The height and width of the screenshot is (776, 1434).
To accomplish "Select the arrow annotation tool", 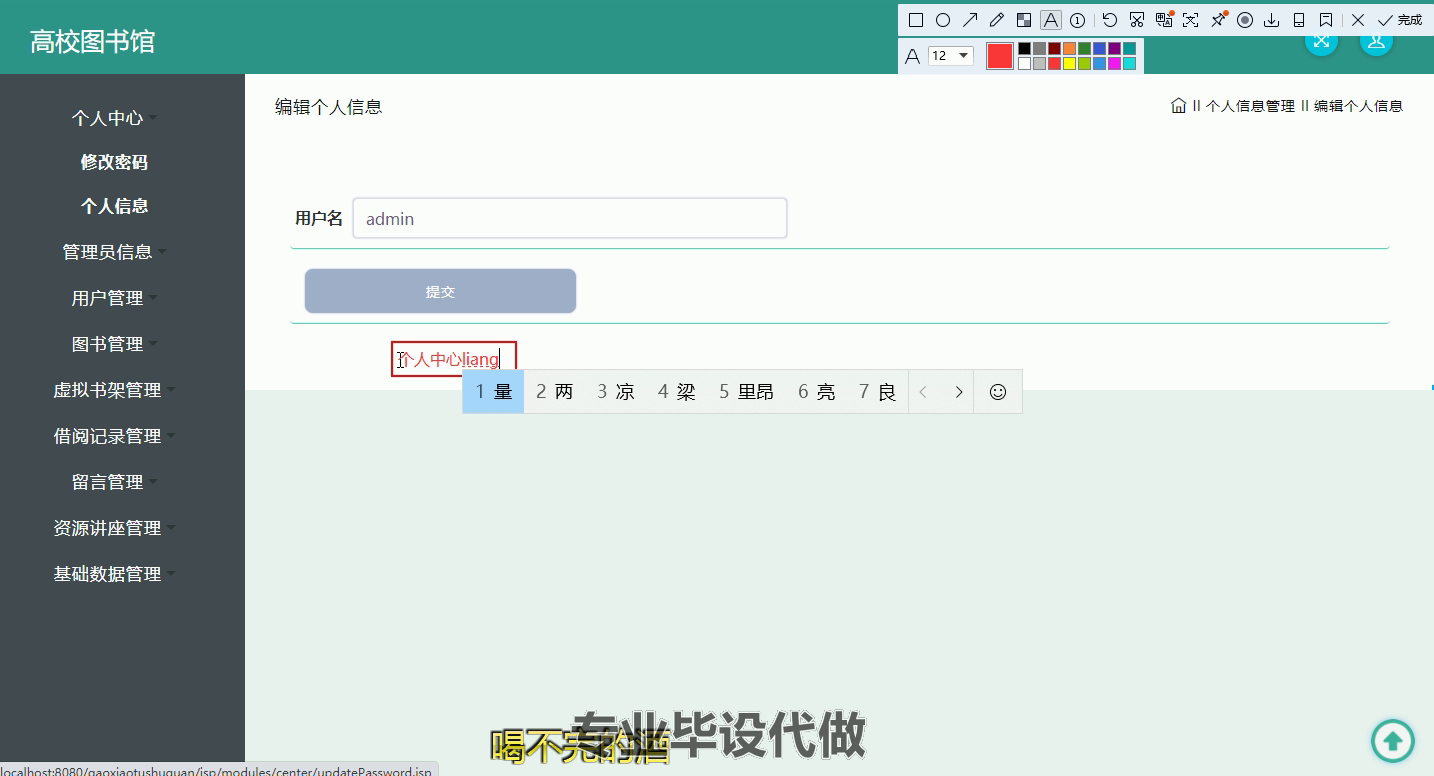I will (x=970, y=20).
